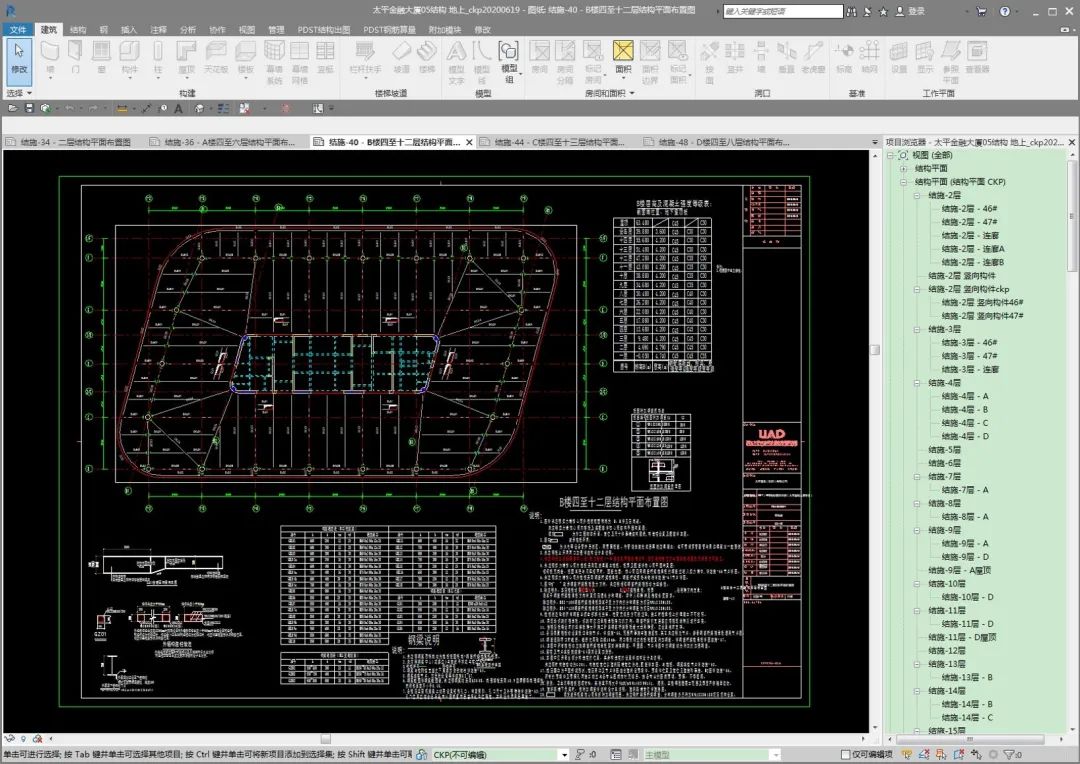Switch to the 结施-44 C楼 view tab
This screenshot has width=1080, height=764.
click(552, 142)
